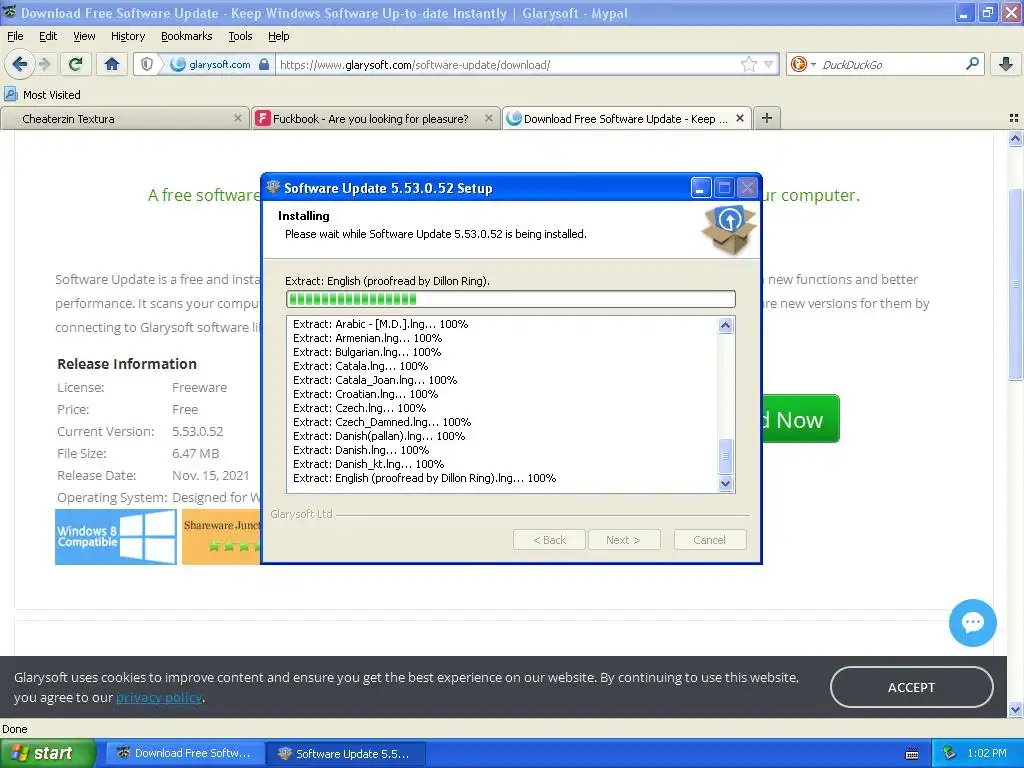1024x768 pixels.
Task: Click the page vertical scrollbar thumb
Action: click(1015, 284)
